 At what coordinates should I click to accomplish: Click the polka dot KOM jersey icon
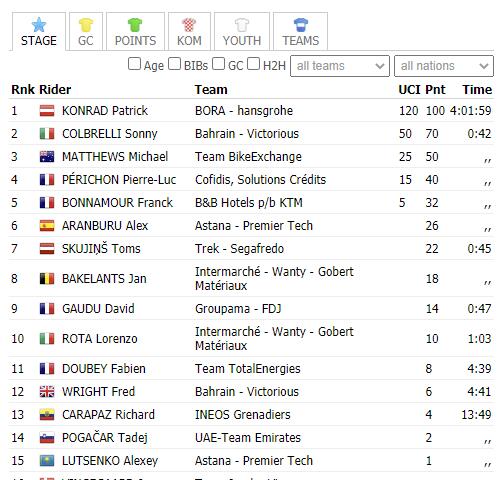pos(189,25)
